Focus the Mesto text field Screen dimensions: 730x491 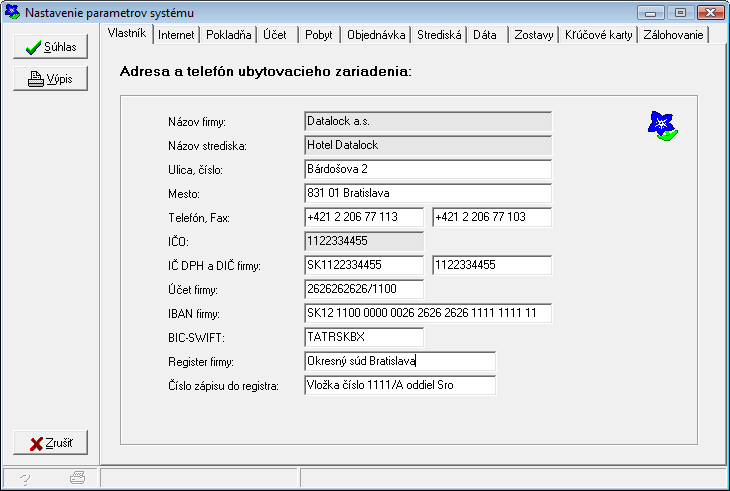pyautogui.click(x=427, y=193)
